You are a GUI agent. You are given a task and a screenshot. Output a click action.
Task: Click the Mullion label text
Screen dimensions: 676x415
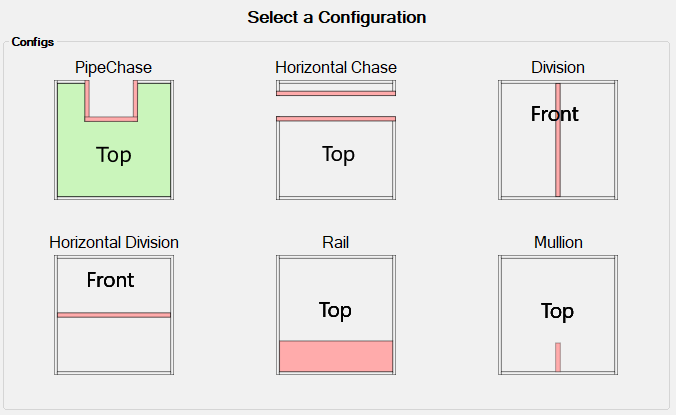(x=558, y=243)
